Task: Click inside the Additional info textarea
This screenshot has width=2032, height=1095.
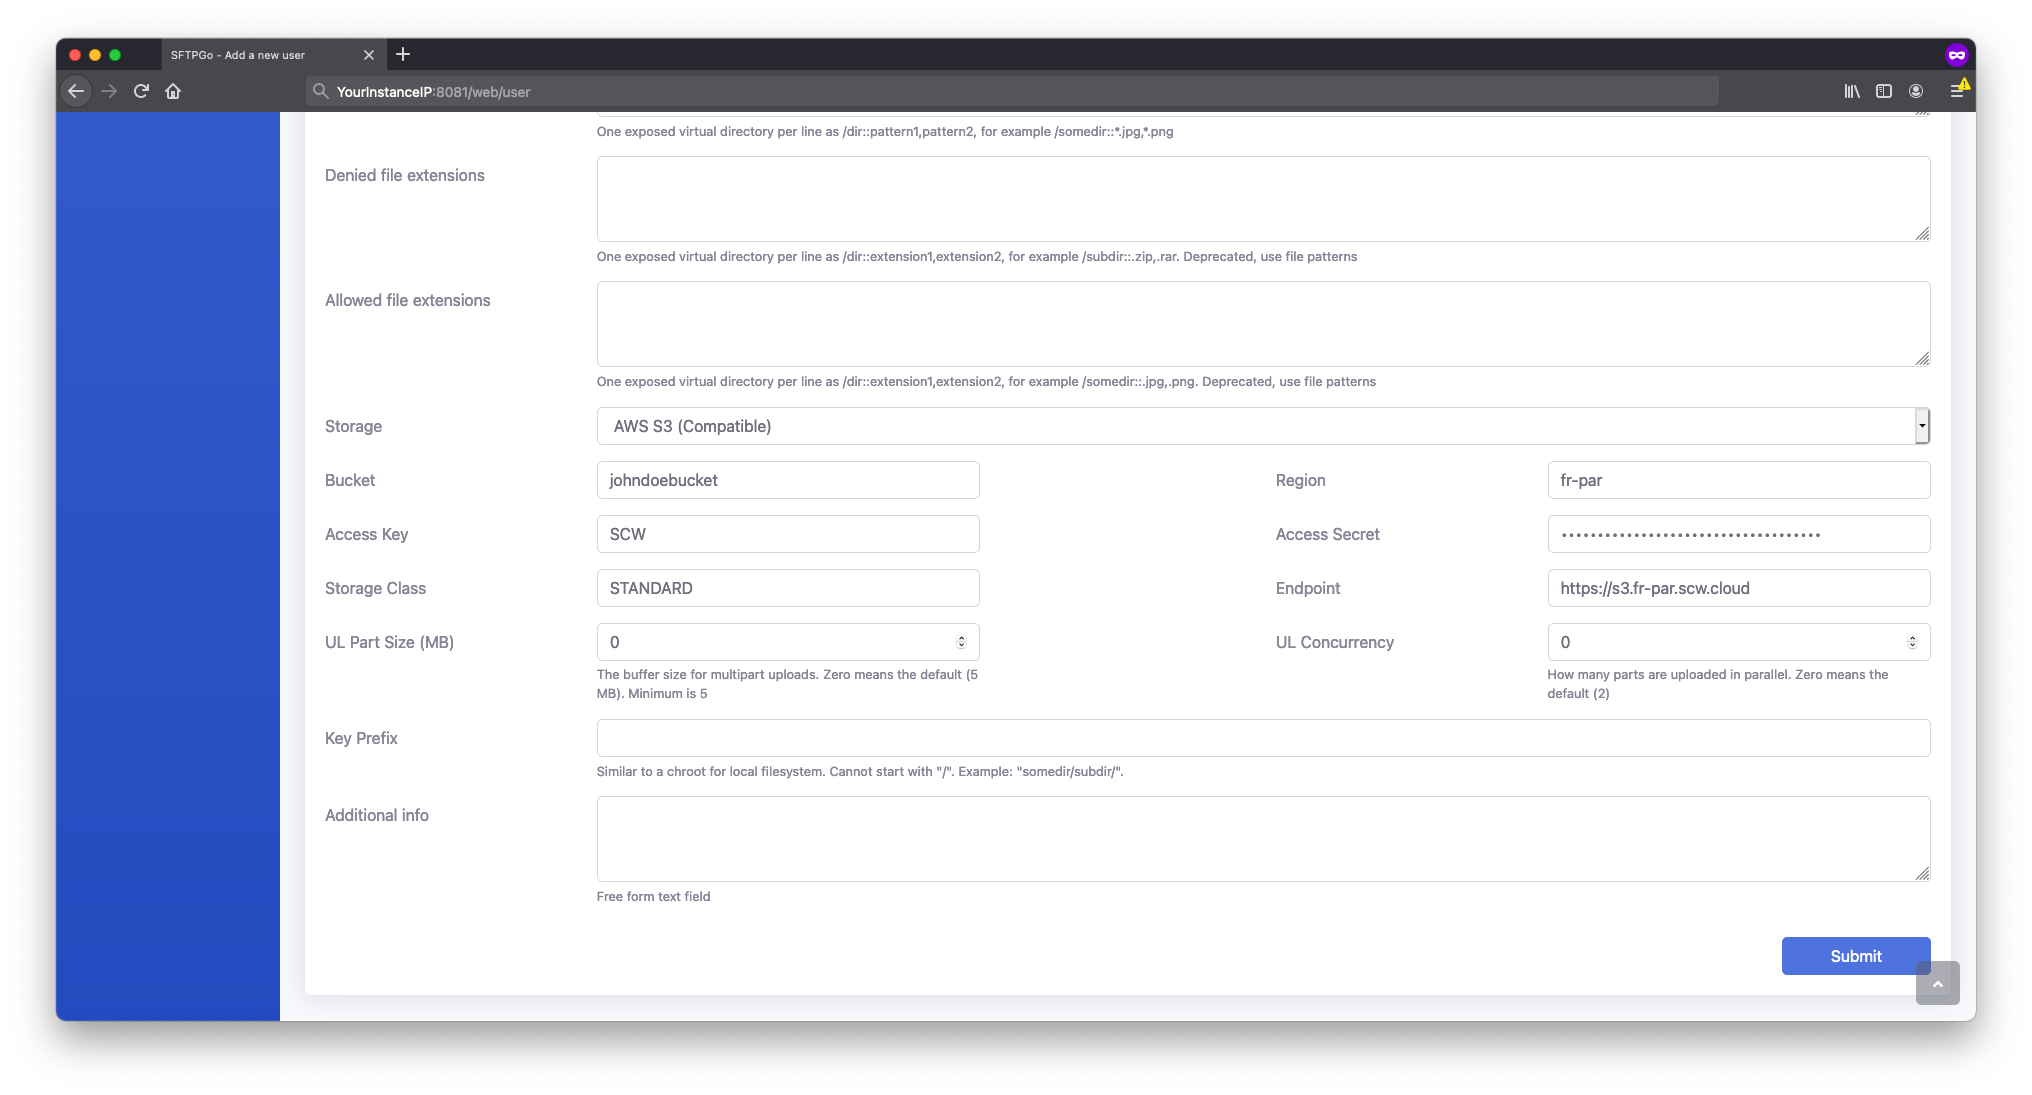Action: 1263,839
